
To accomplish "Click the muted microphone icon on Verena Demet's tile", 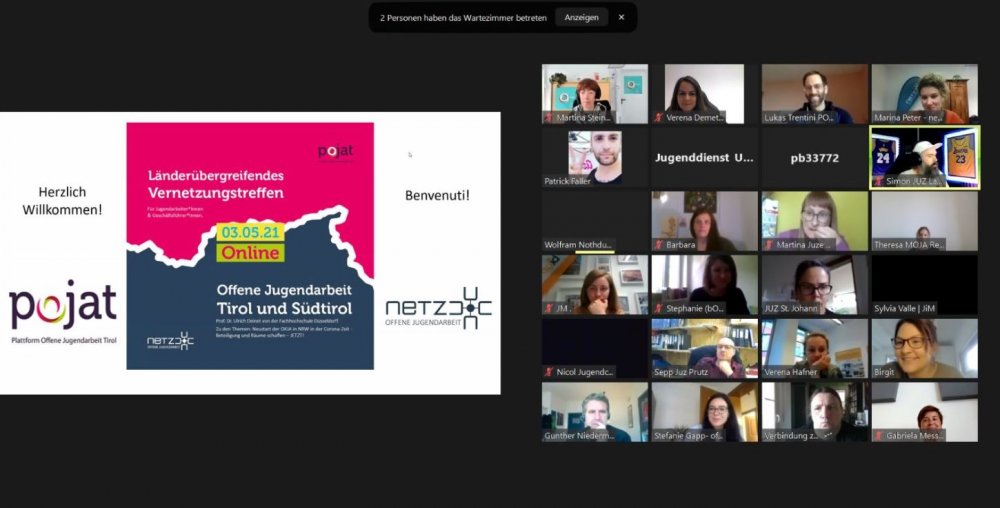I will [658, 118].
